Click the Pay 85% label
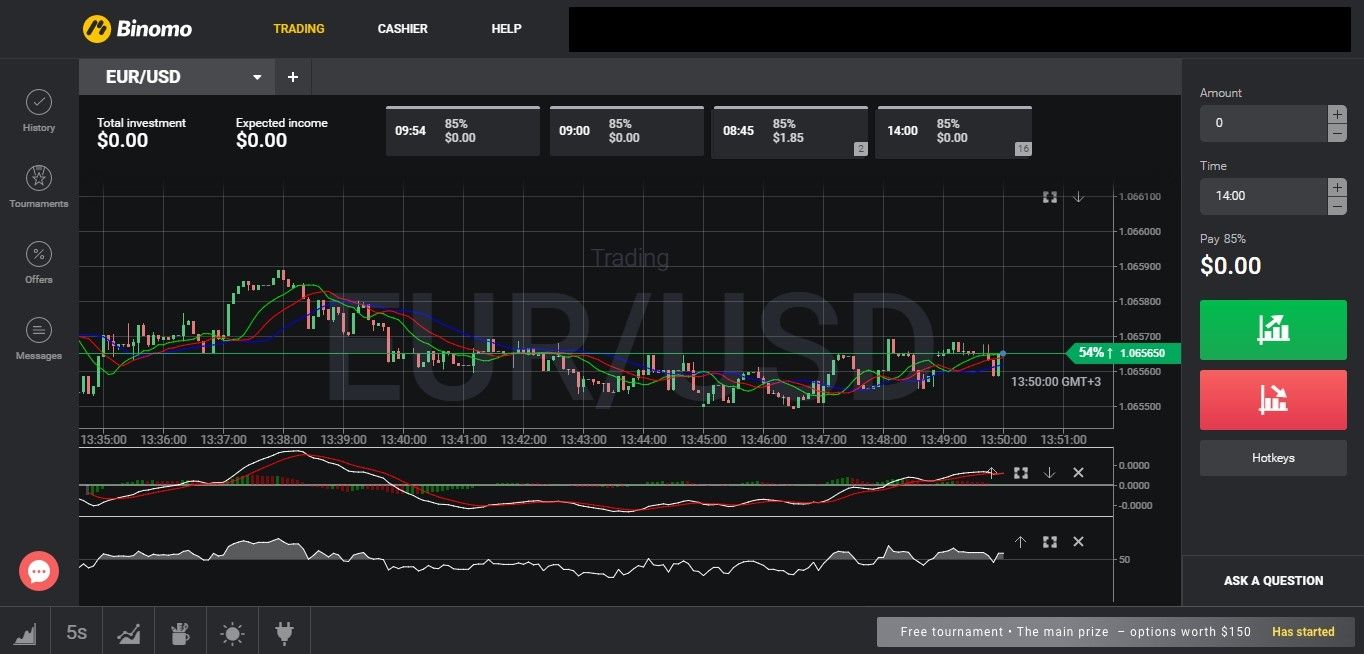This screenshot has width=1364, height=654. tap(1223, 239)
